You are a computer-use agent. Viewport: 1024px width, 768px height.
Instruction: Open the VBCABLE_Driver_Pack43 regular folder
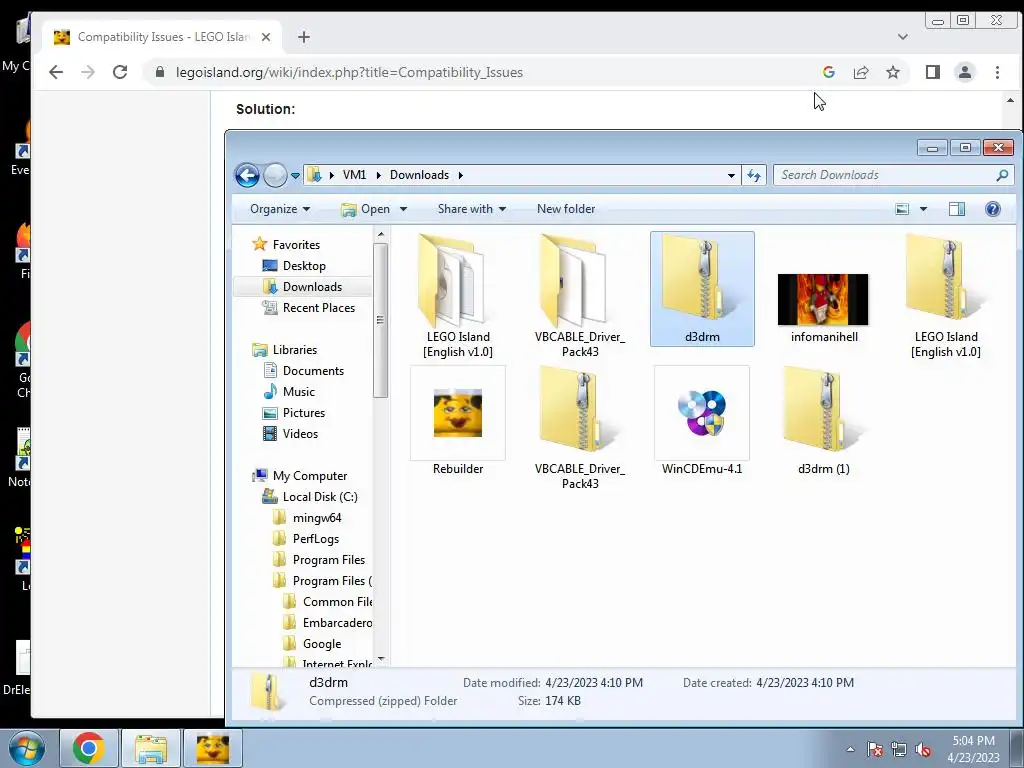(579, 296)
